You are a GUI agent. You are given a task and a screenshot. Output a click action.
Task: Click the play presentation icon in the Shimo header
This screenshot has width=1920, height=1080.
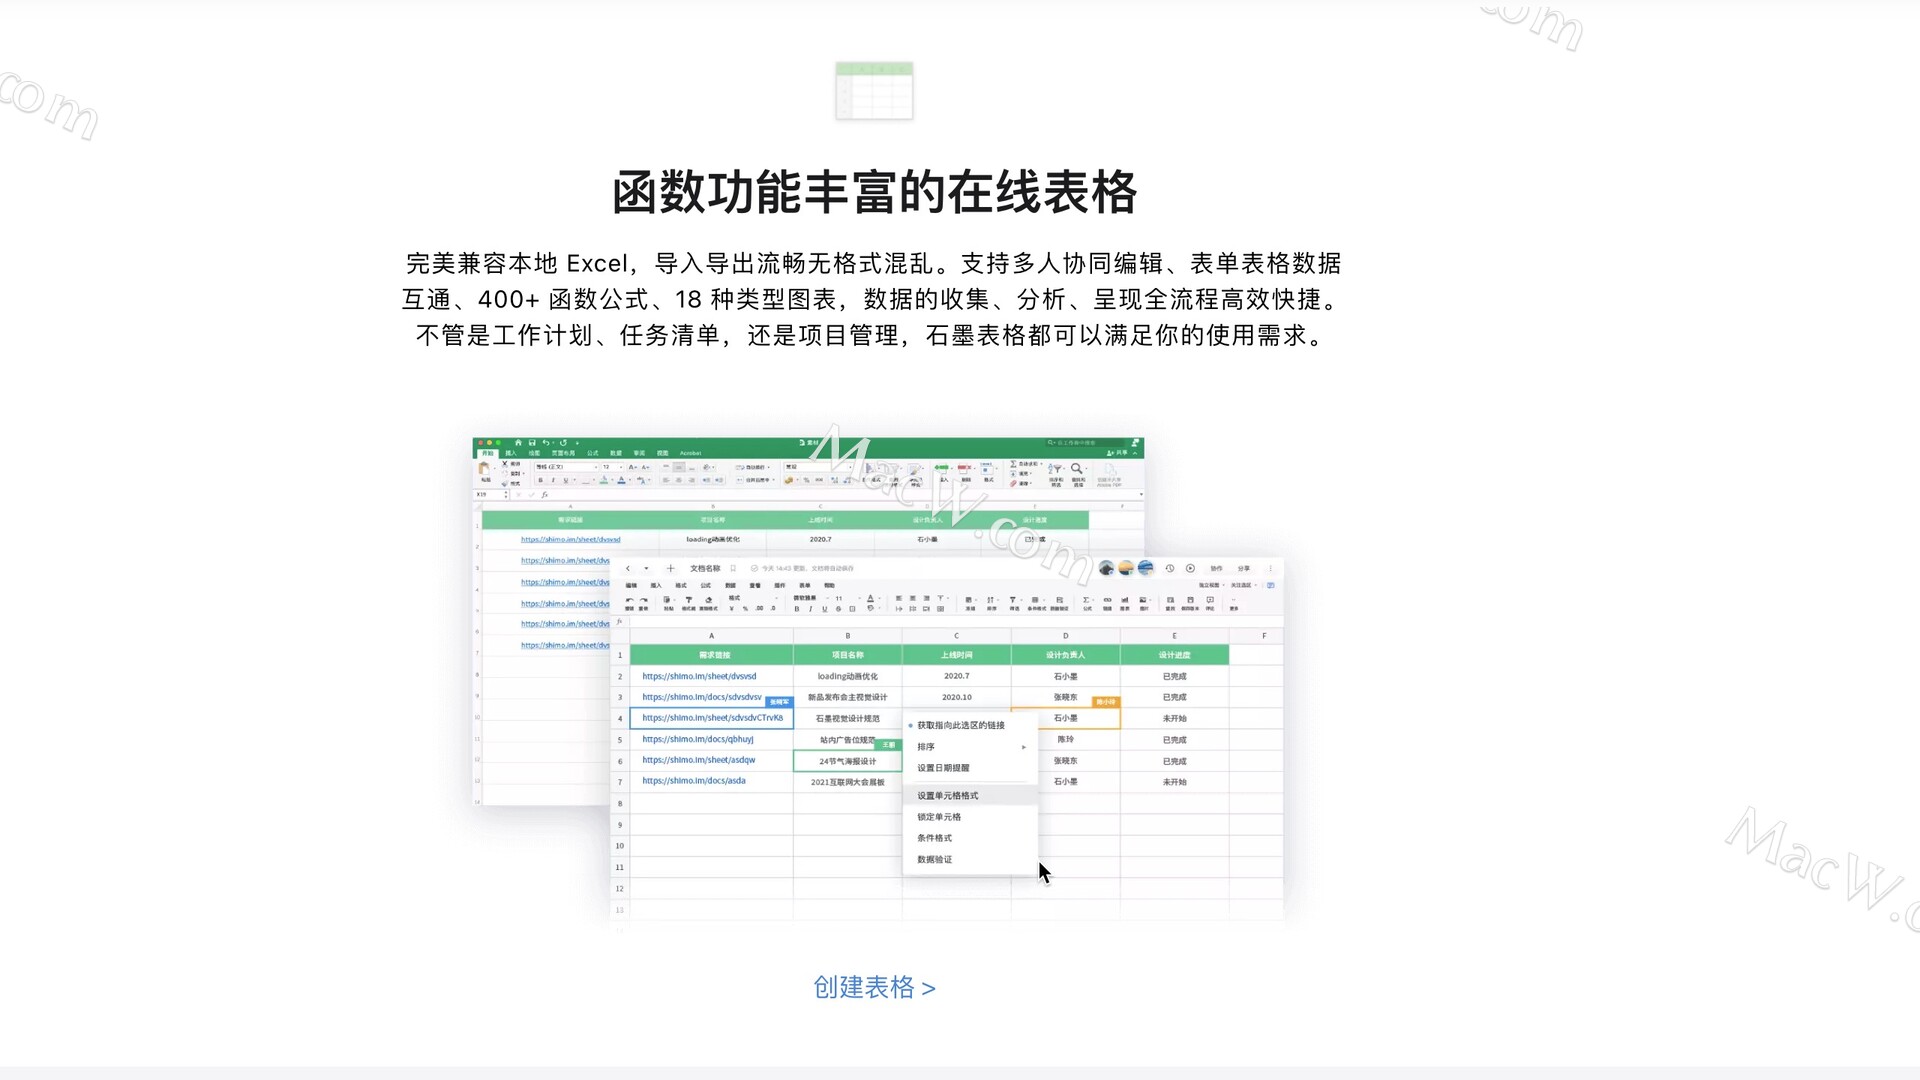[1190, 568]
